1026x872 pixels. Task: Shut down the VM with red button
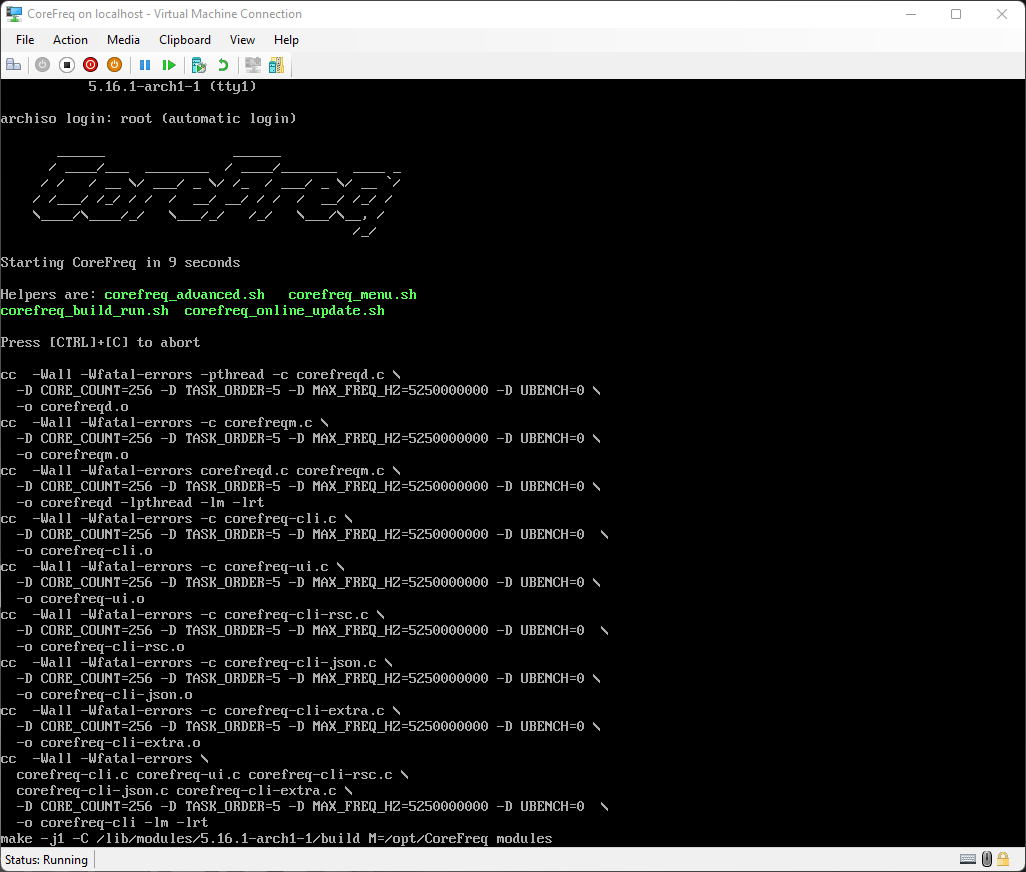pyautogui.click(x=90, y=65)
